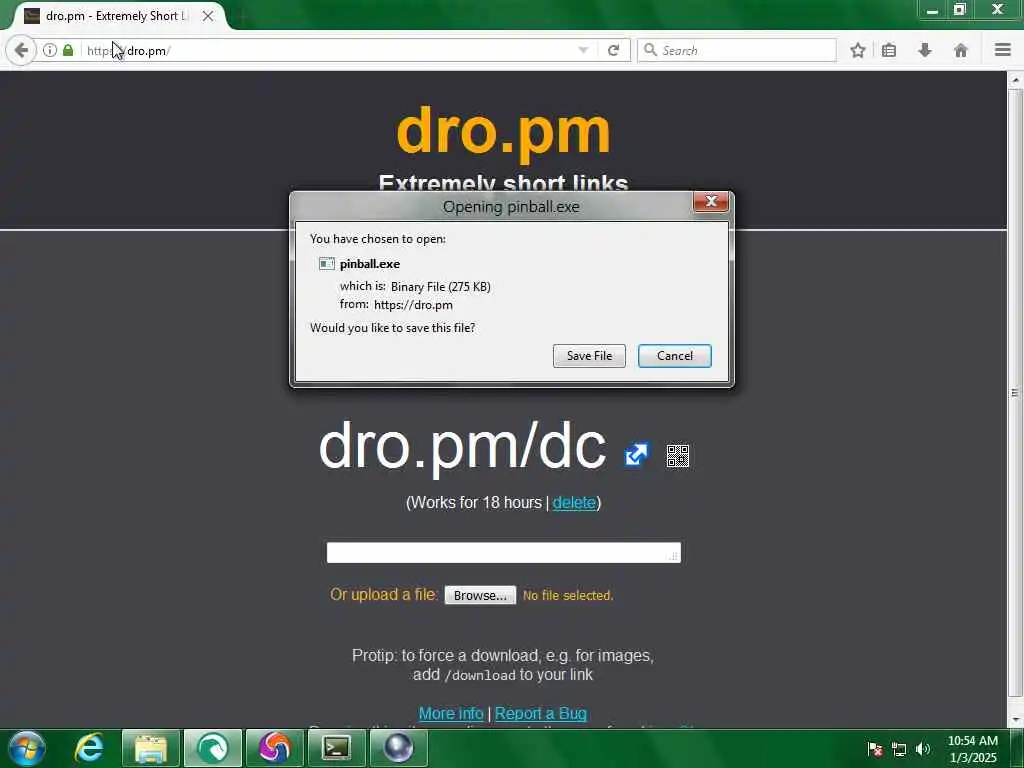
Task: Open the green swirl app on taskbar
Action: (213, 748)
